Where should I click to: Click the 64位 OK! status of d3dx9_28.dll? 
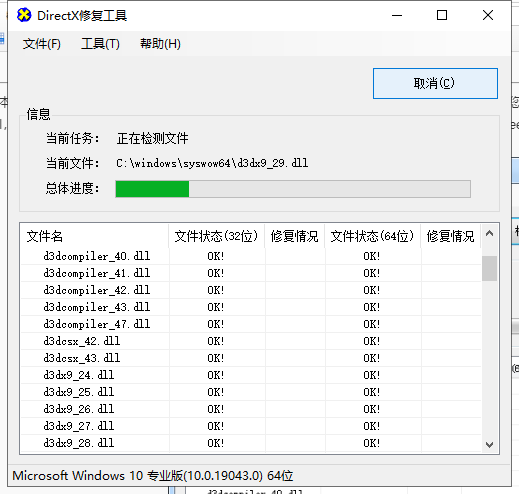click(371, 443)
